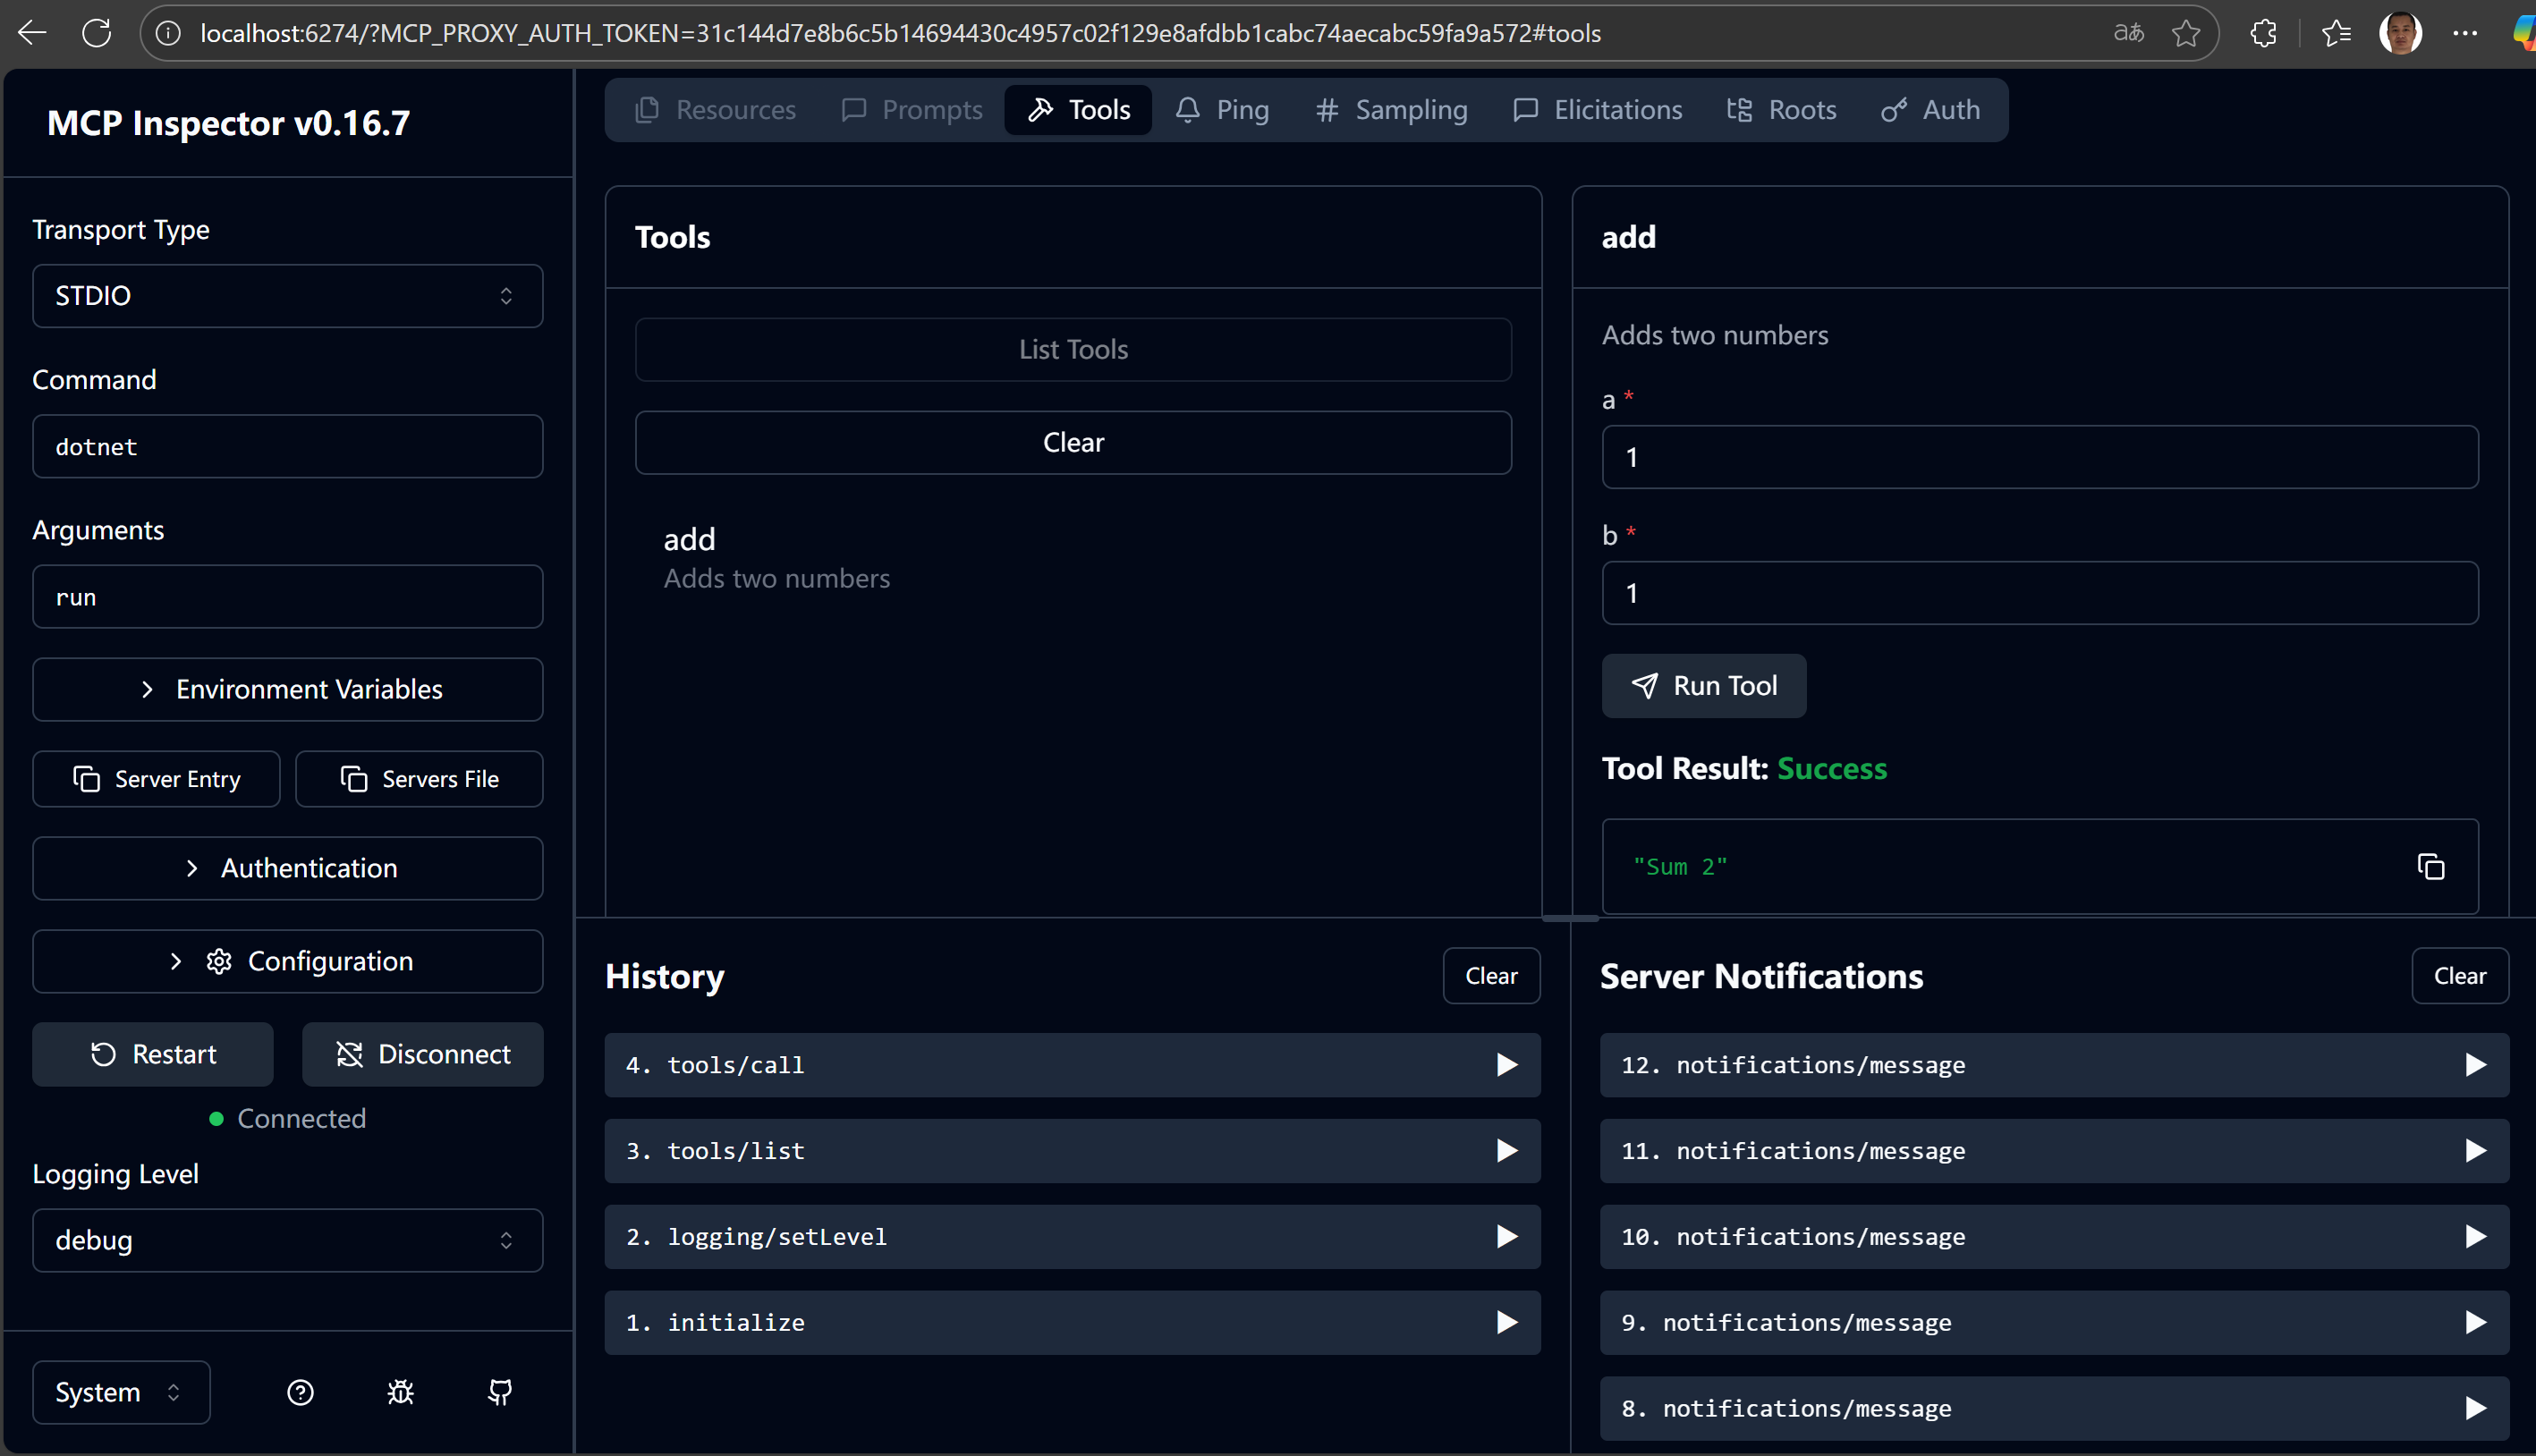Open the help question mark icon
Screen dimensions: 2536x1456
click(300, 1392)
